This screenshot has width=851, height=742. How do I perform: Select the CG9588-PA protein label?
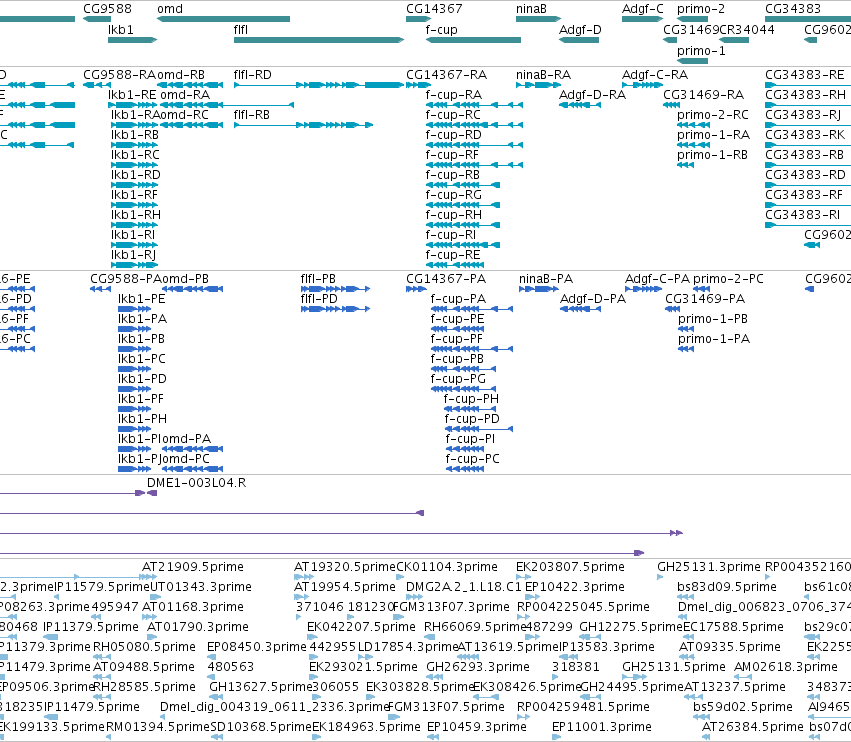(125, 278)
